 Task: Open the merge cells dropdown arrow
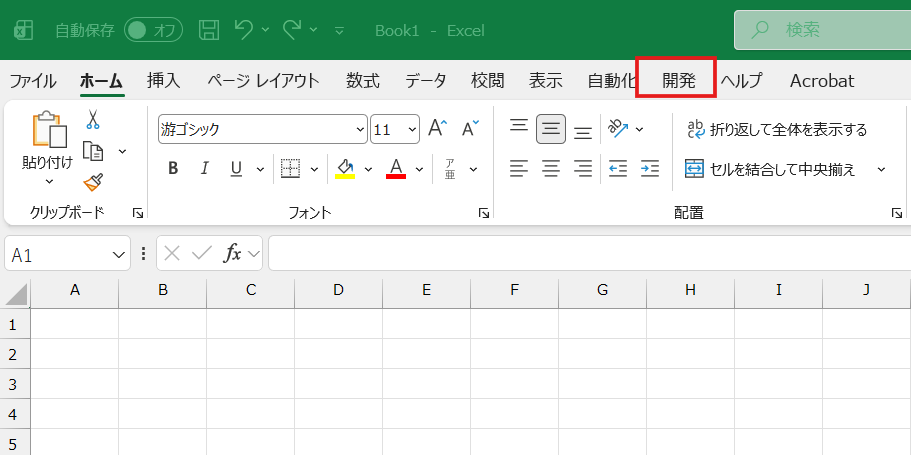pyautogui.click(x=881, y=169)
